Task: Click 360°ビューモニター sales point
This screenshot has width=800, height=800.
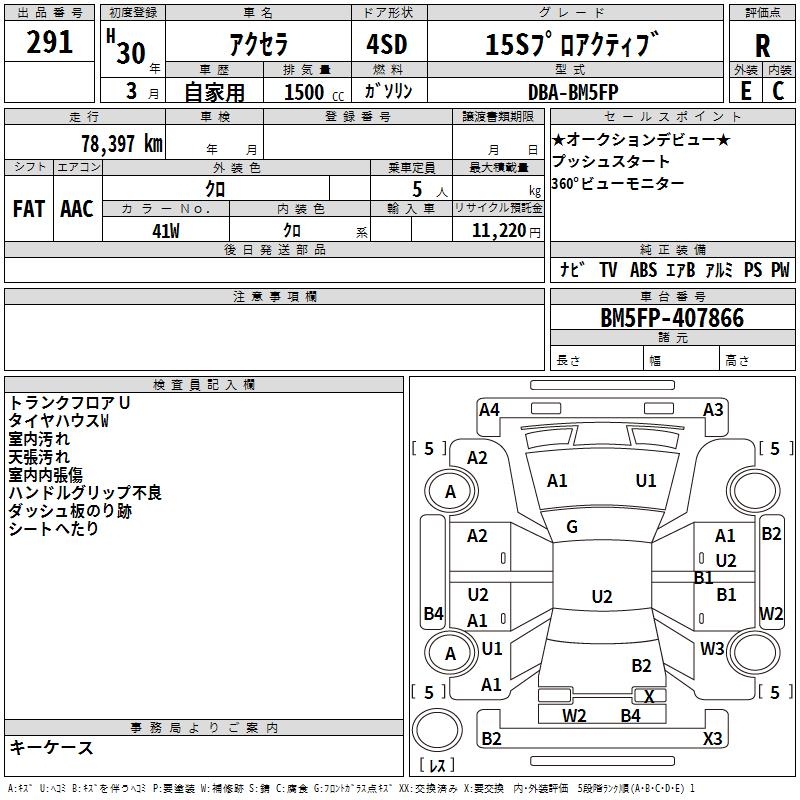Action: click(618, 183)
